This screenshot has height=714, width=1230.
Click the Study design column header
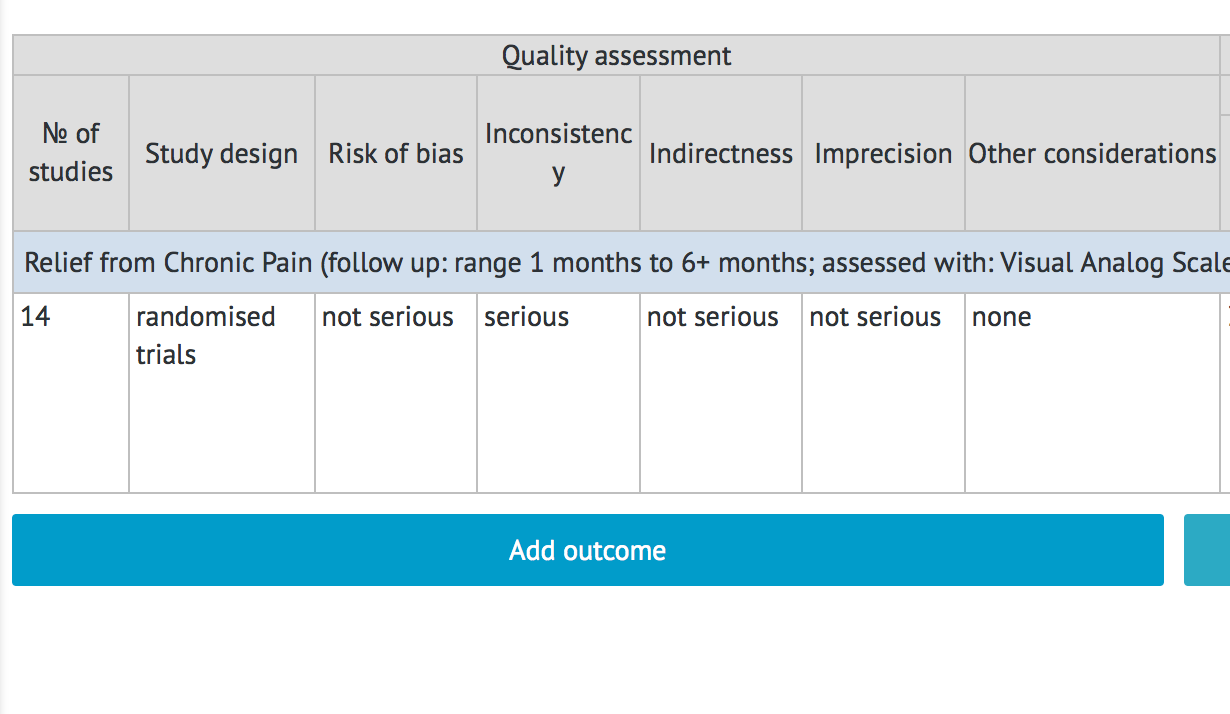pos(222,154)
